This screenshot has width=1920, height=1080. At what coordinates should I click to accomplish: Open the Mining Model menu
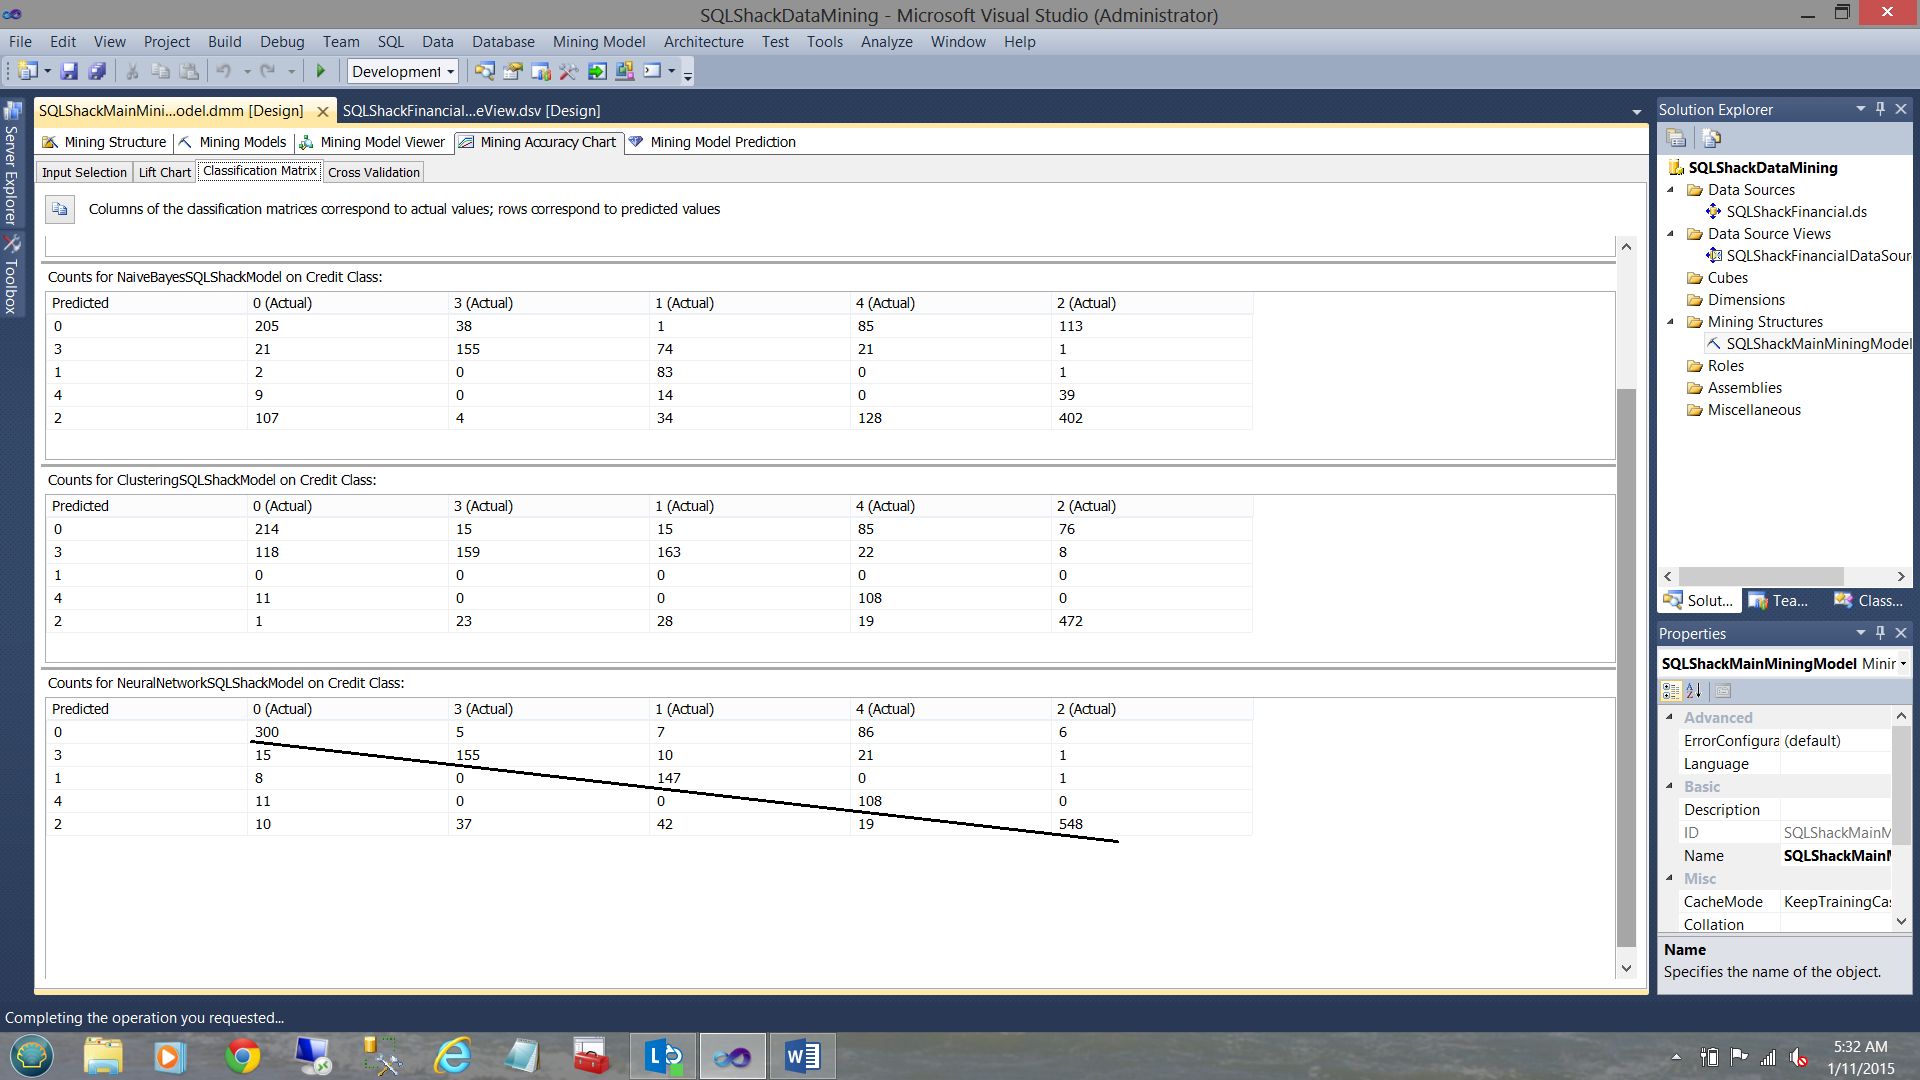(598, 42)
